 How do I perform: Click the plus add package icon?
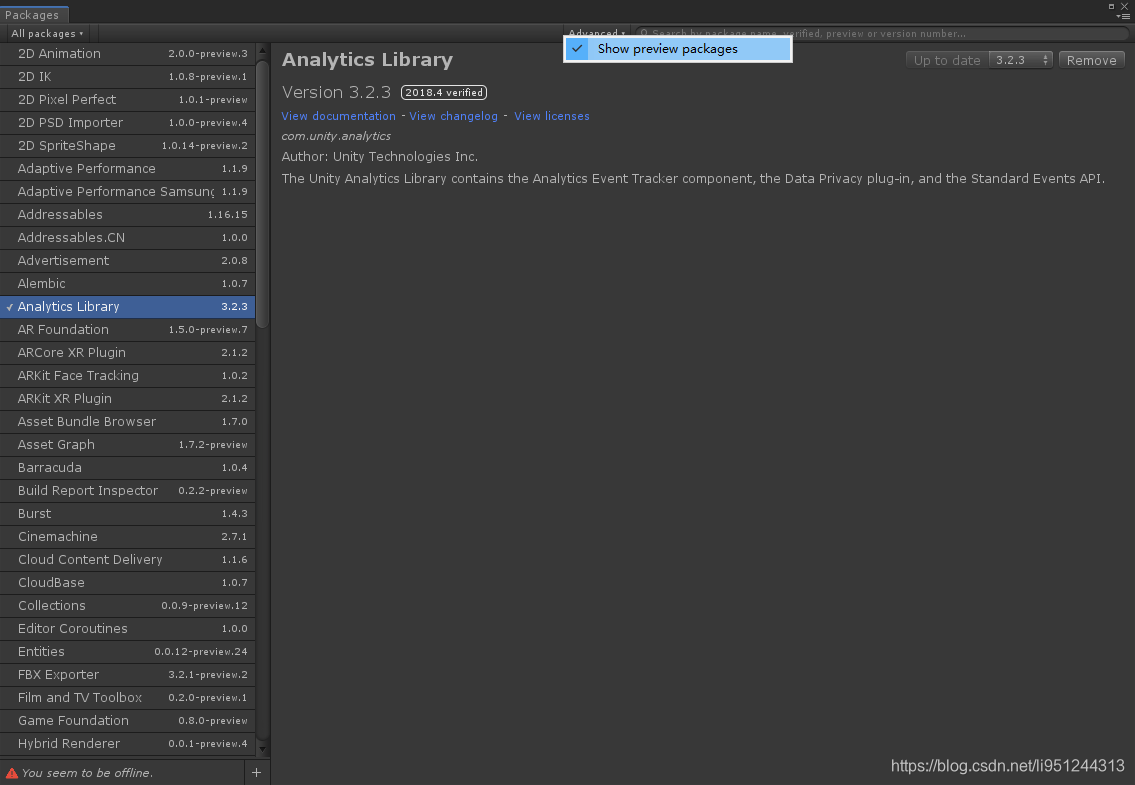256,773
